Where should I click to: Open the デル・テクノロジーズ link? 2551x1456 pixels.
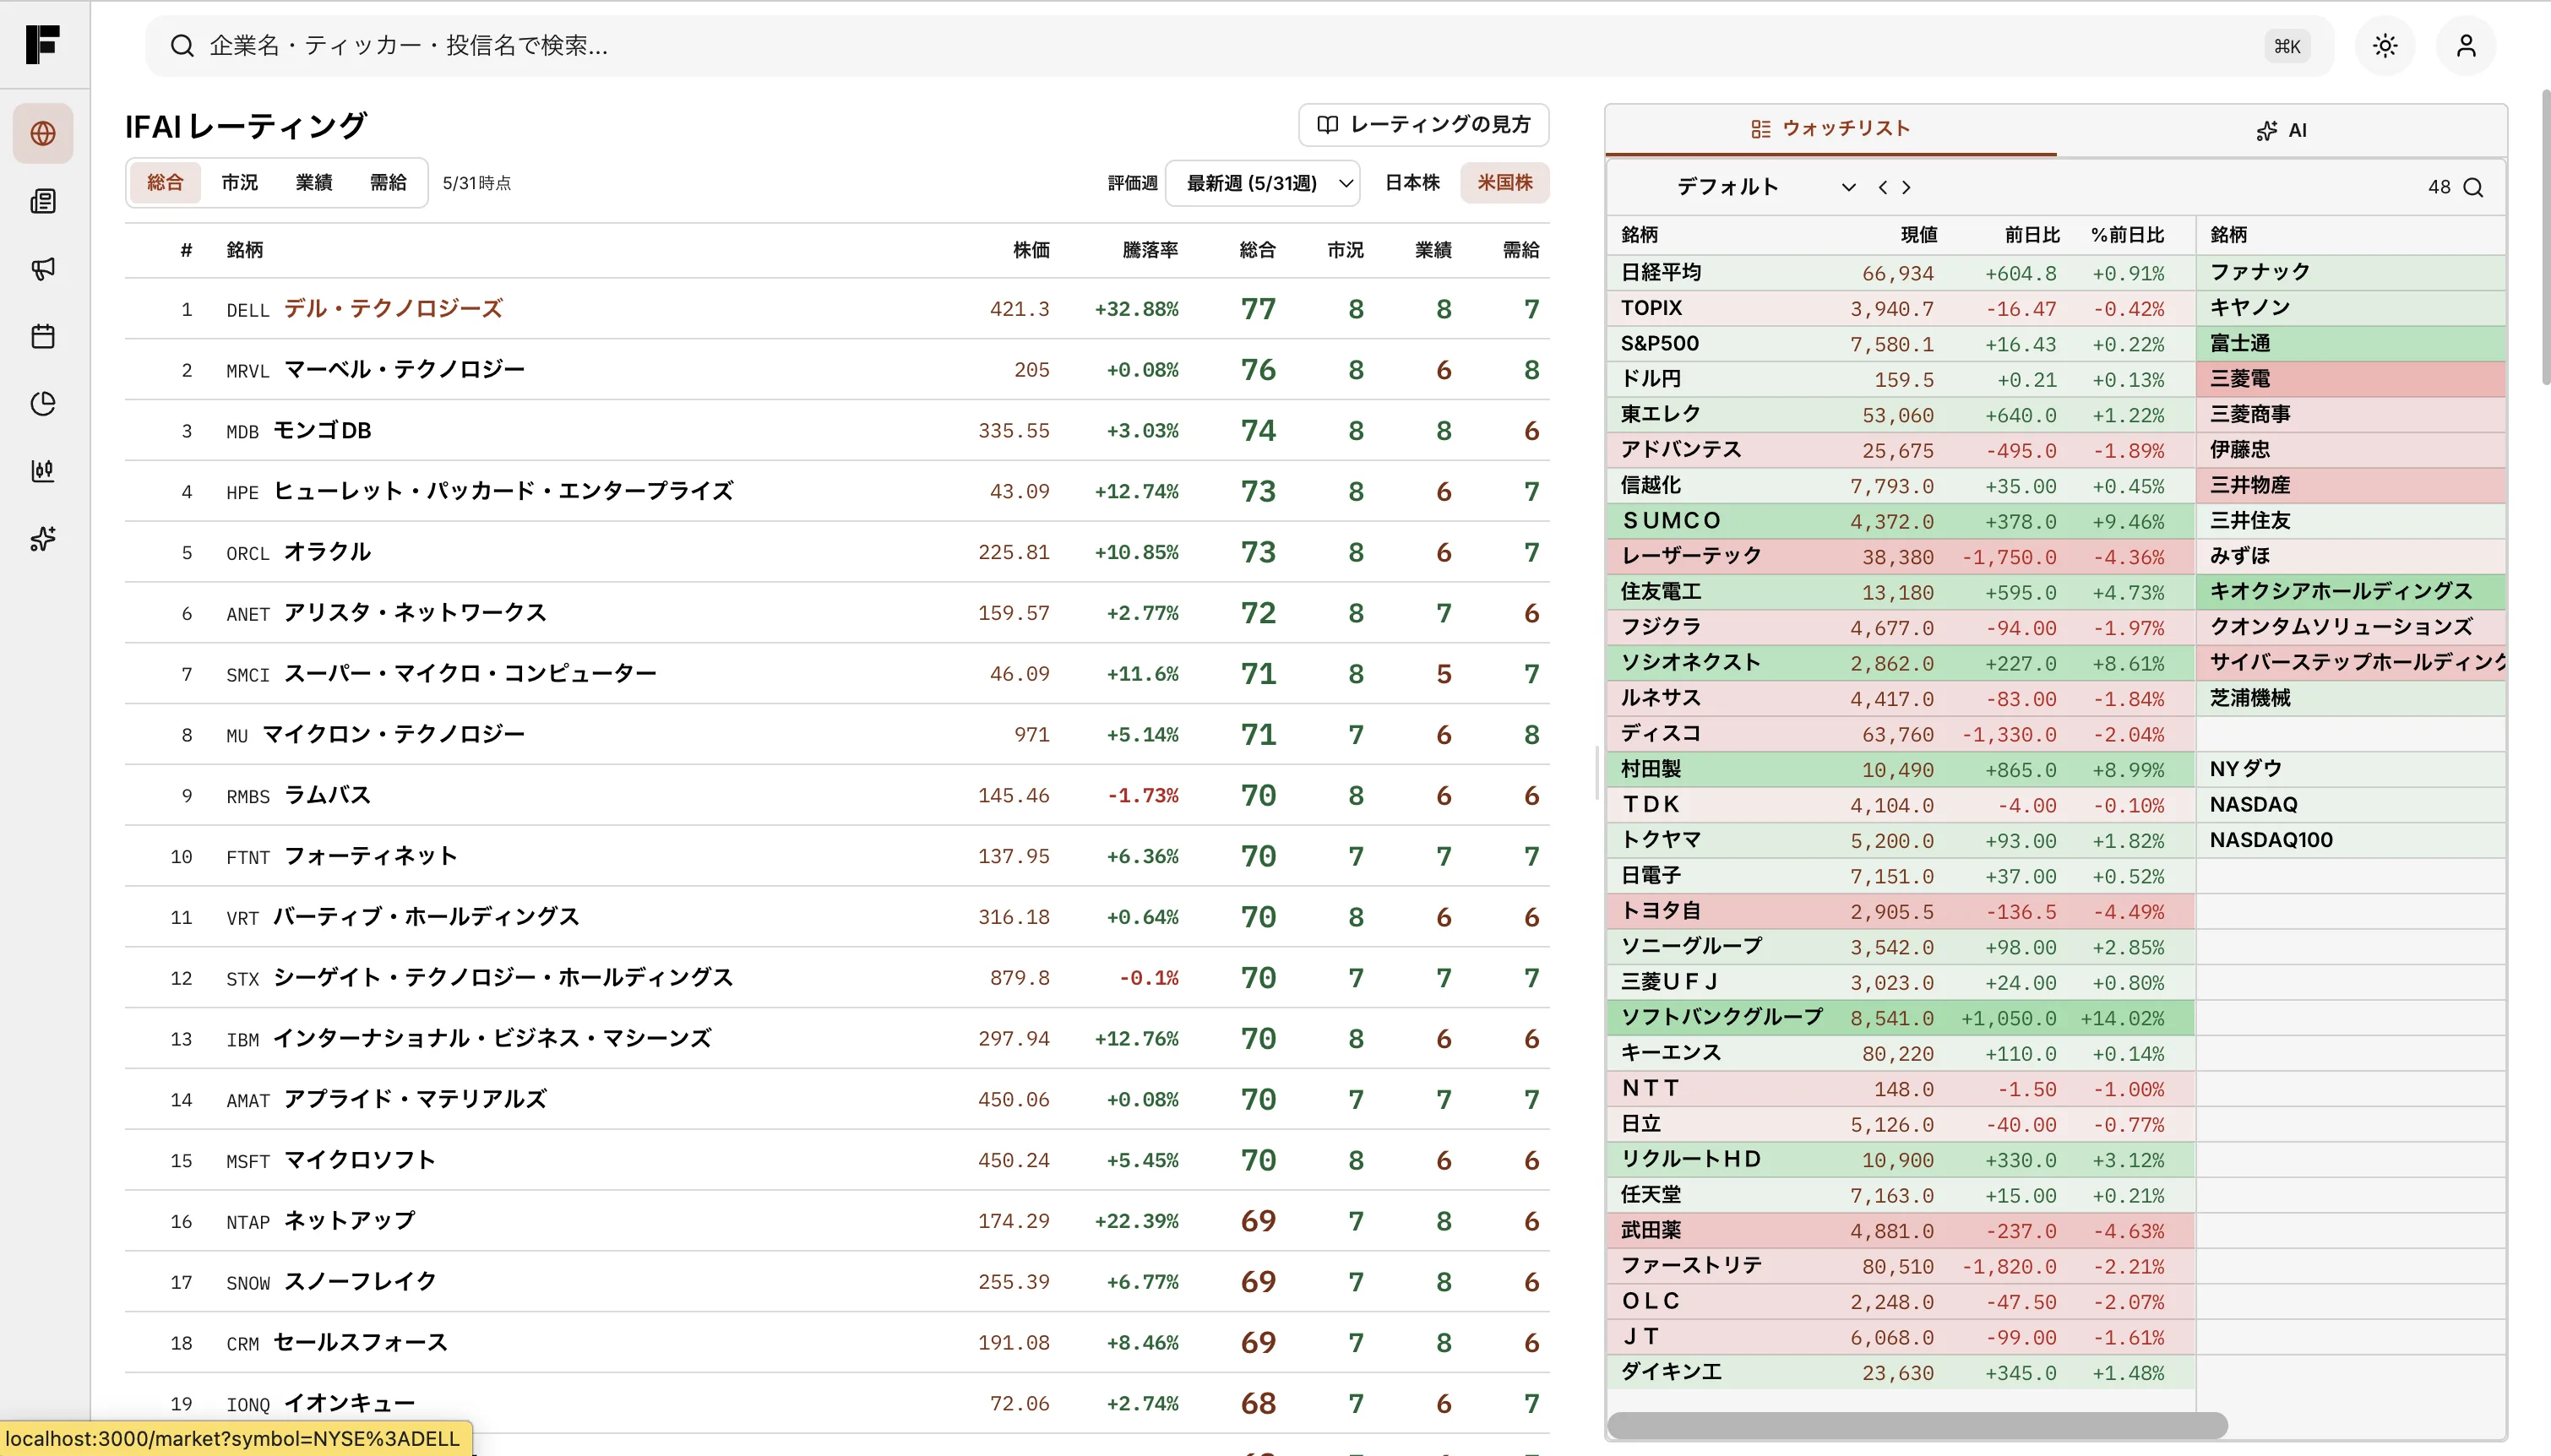(x=393, y=308)
